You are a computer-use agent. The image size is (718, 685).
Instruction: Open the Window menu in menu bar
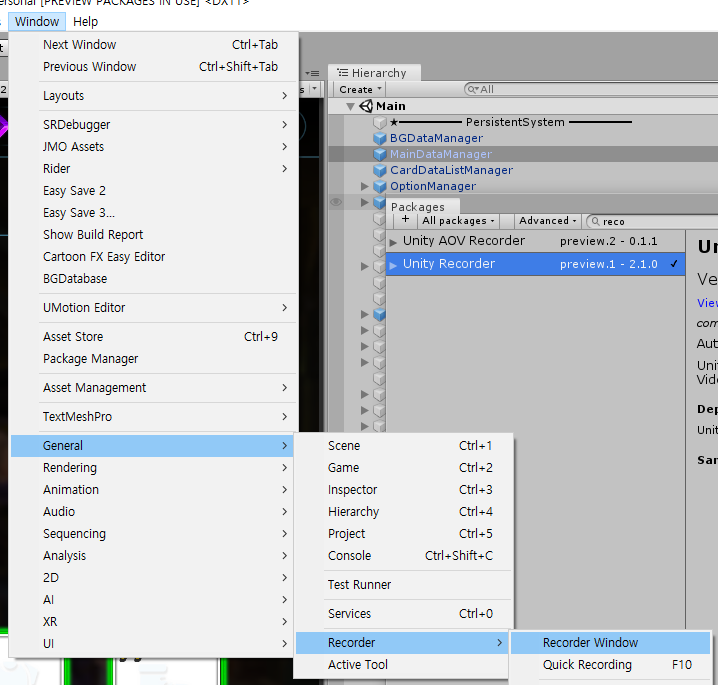(x=37, y=22)
